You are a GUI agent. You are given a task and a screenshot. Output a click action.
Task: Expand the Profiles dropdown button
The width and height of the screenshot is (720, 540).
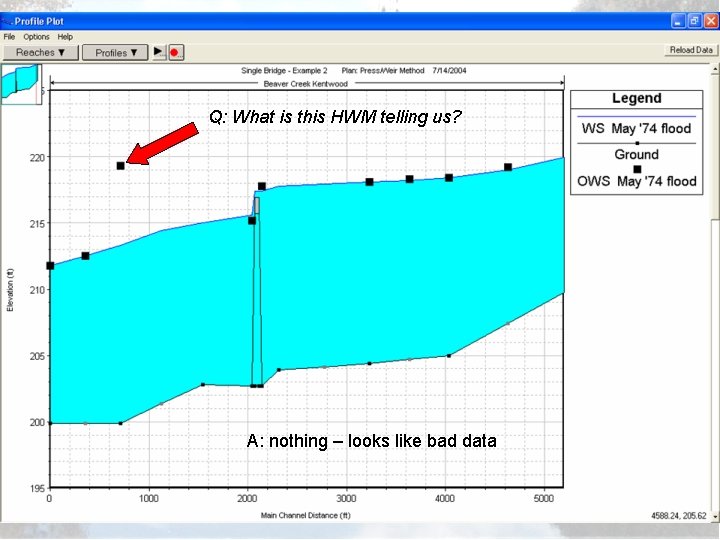pos(115,53)
